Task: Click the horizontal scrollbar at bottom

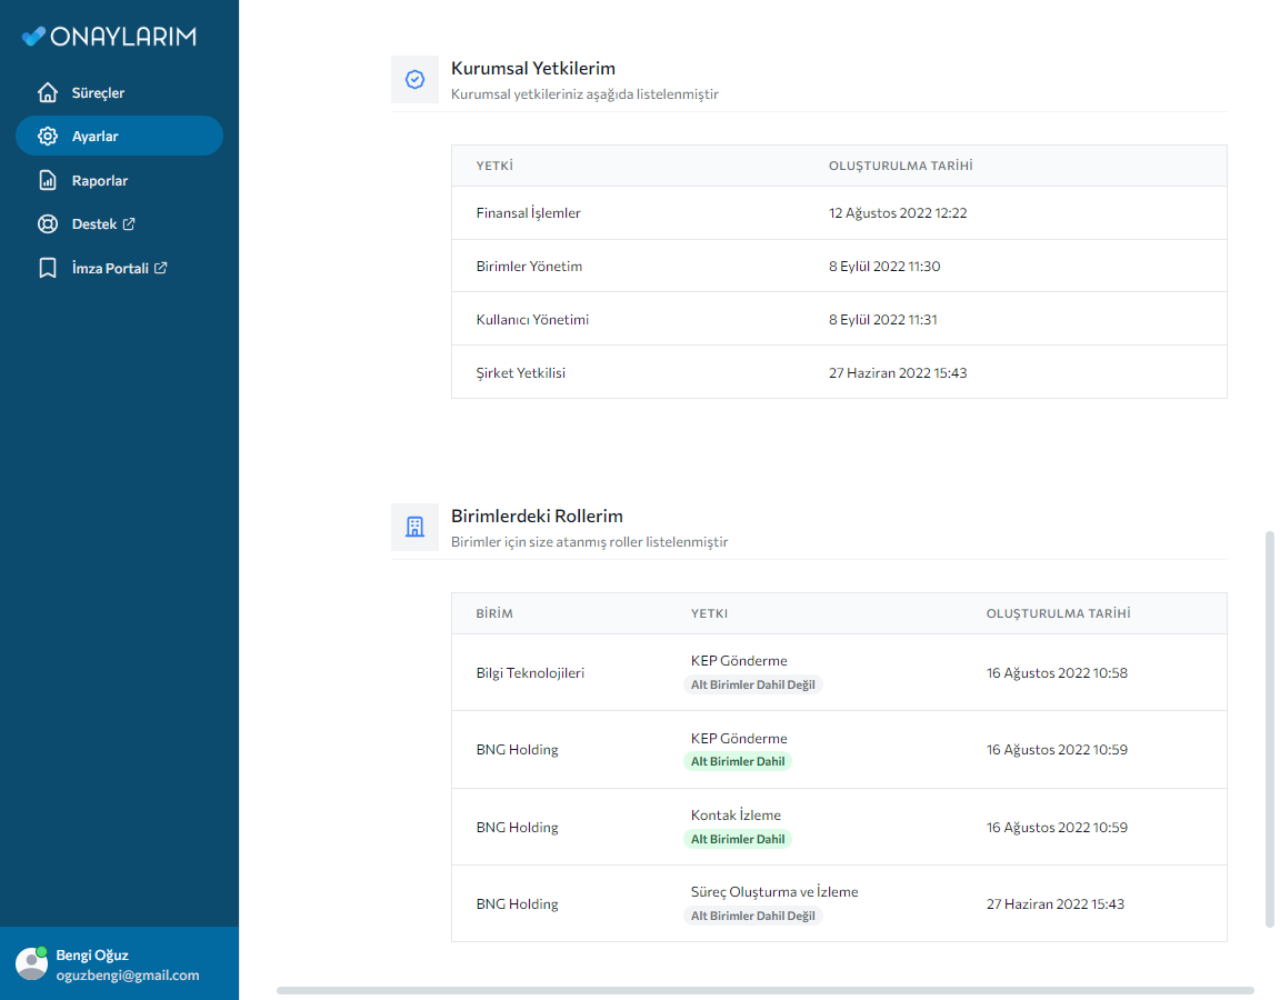Action: [x=765, y=991]
